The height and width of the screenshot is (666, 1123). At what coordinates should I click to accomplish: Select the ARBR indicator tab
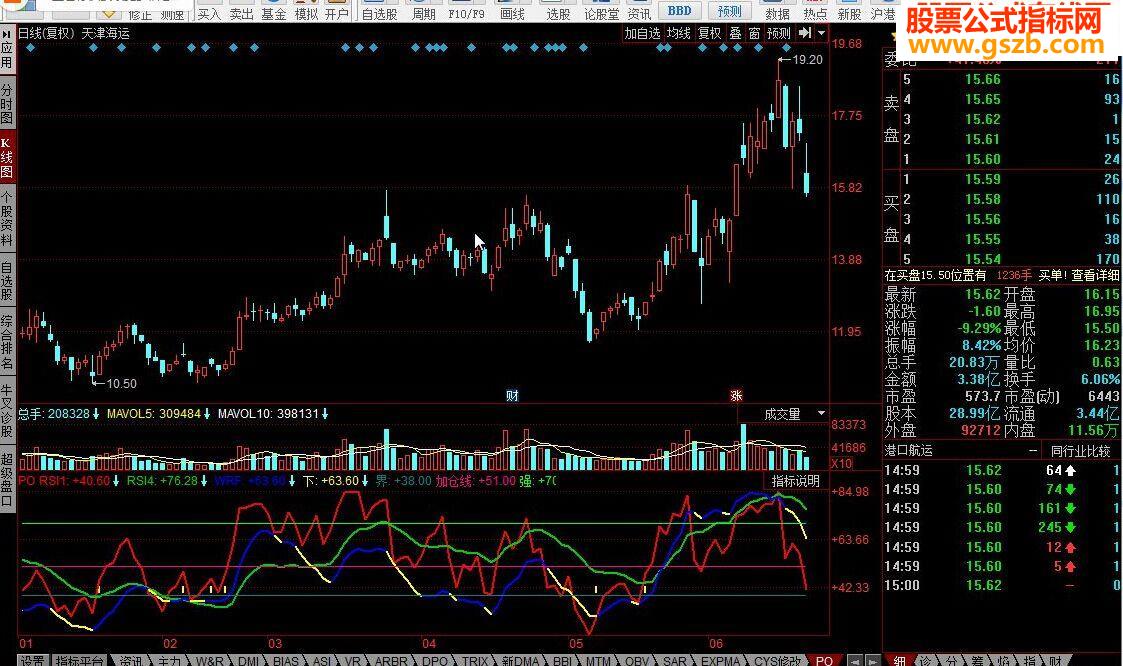(x=391, y=660)
